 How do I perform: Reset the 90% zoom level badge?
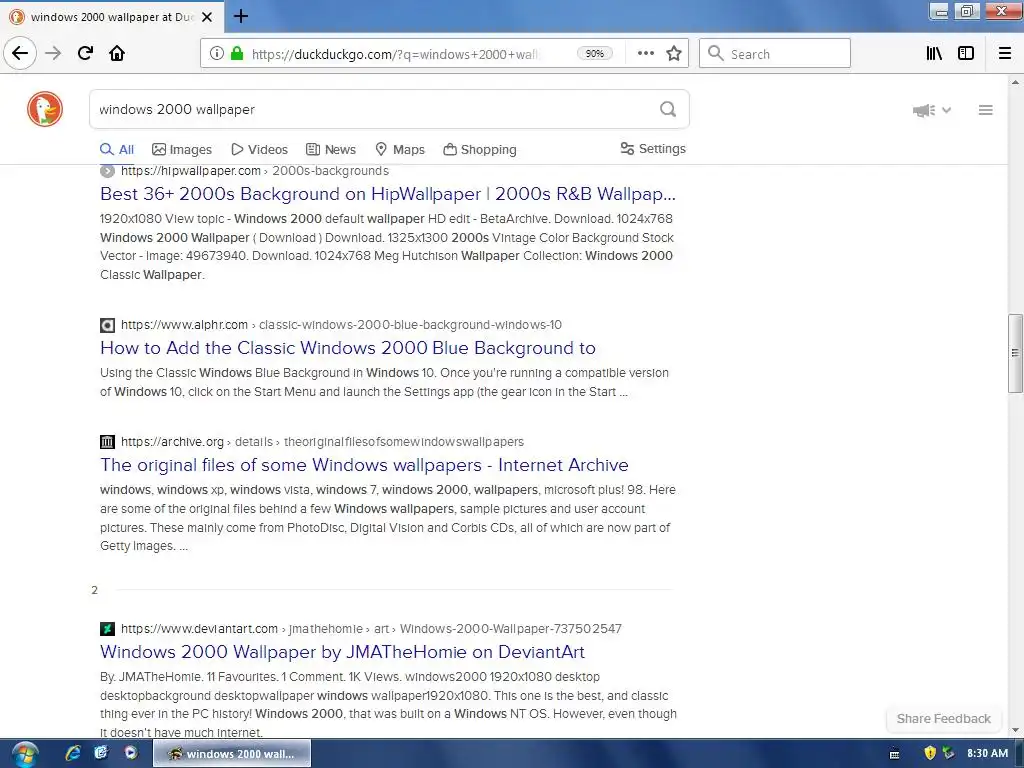pyautogui.click(x=594, y=54)
